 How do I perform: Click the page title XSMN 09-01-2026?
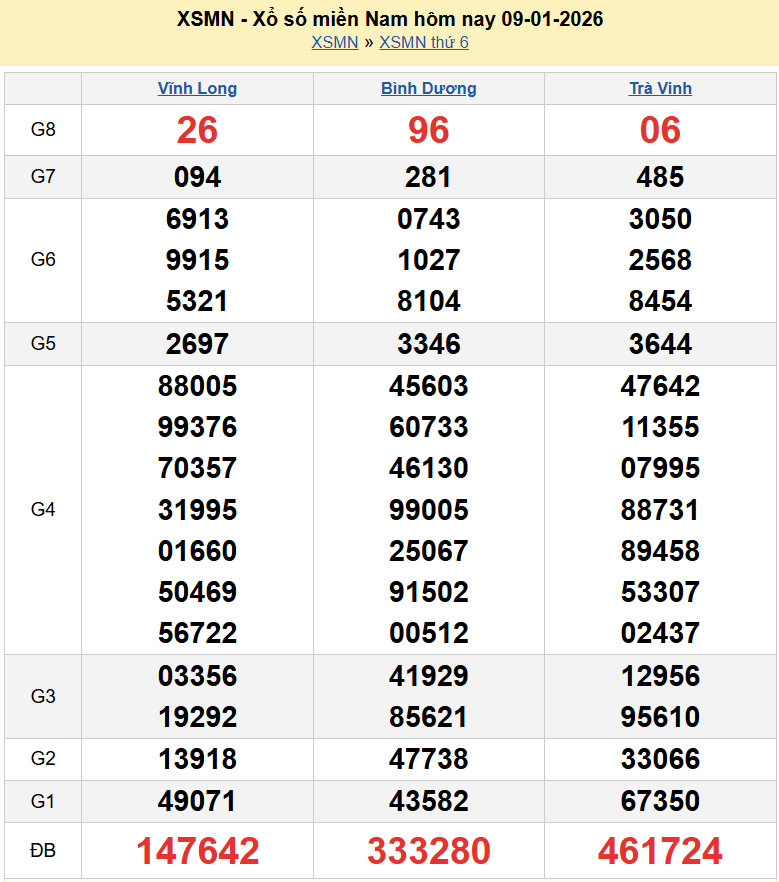389,19
